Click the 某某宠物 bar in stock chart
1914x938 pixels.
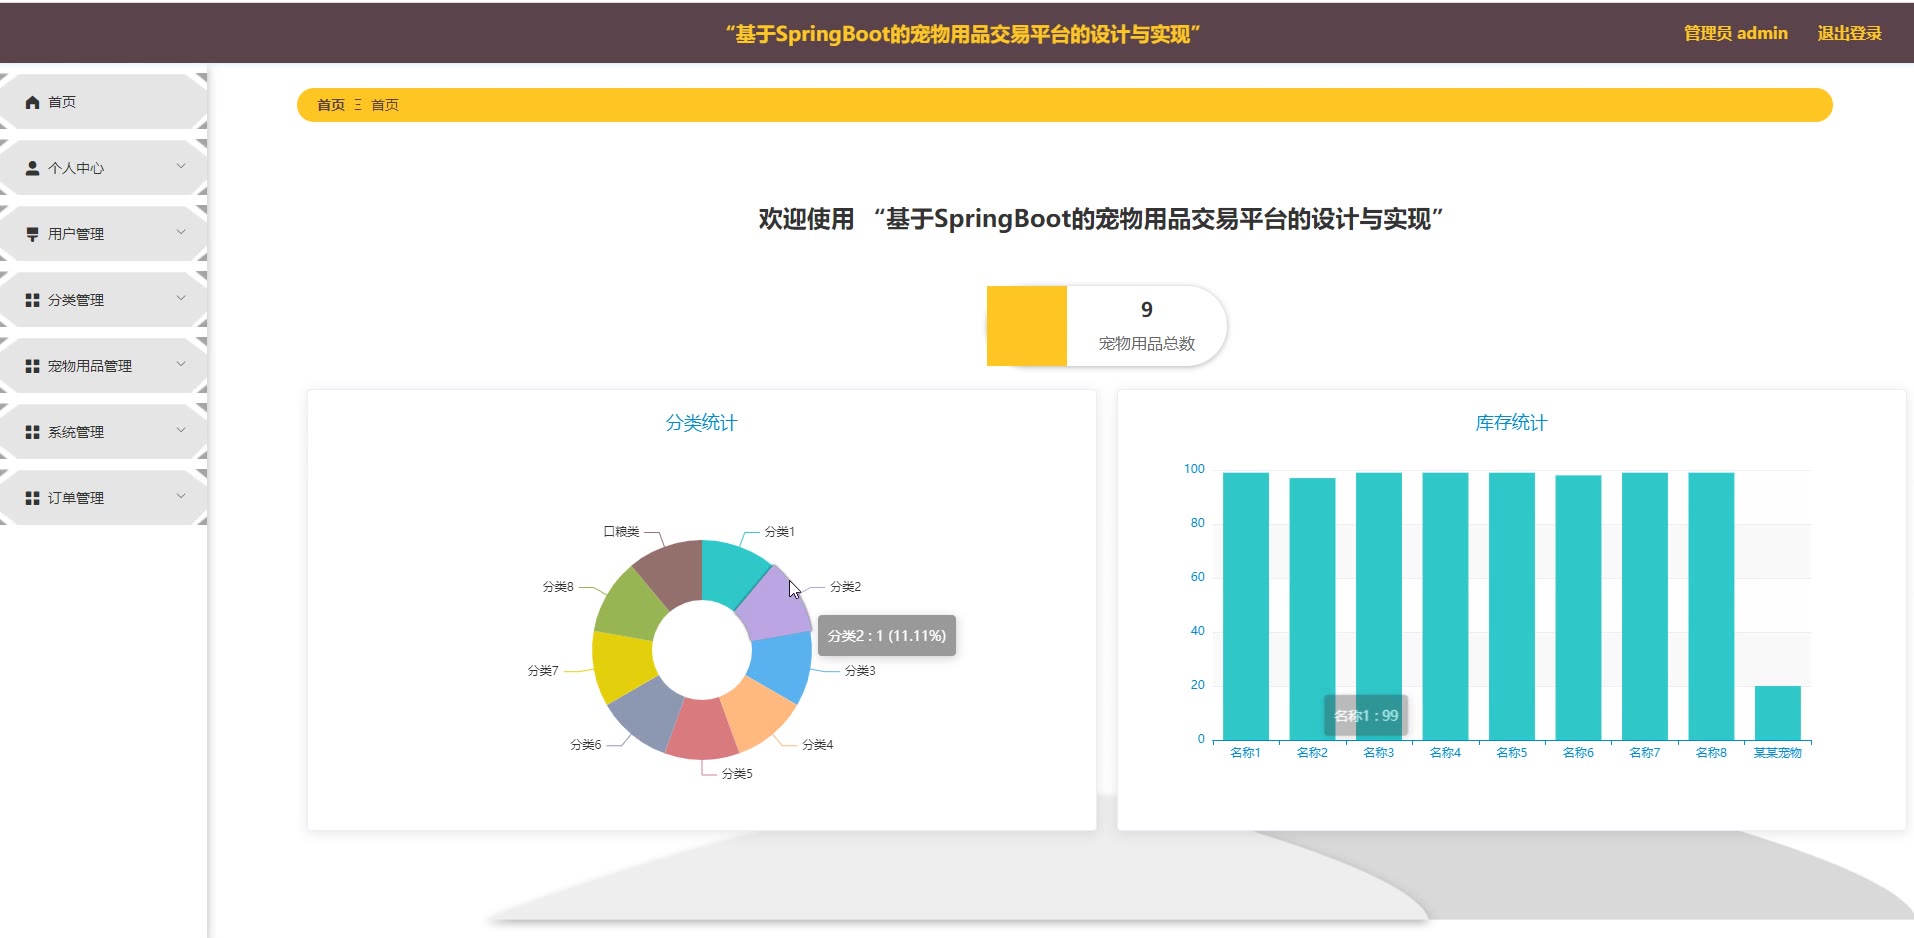(x=1777, y=713)
